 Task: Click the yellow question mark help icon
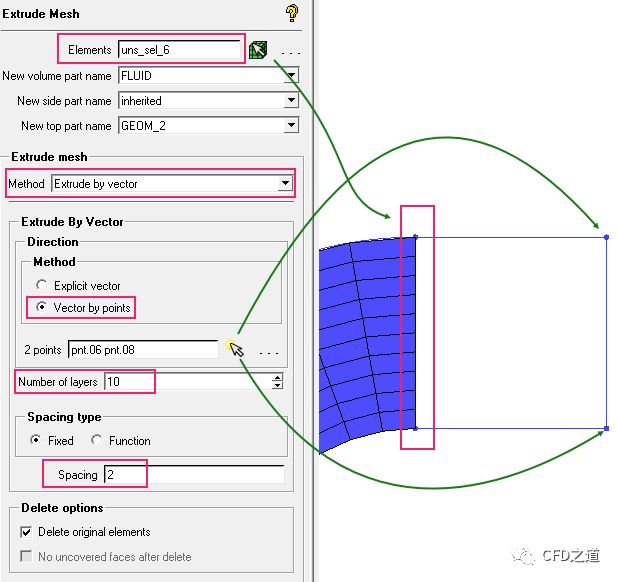292,13
